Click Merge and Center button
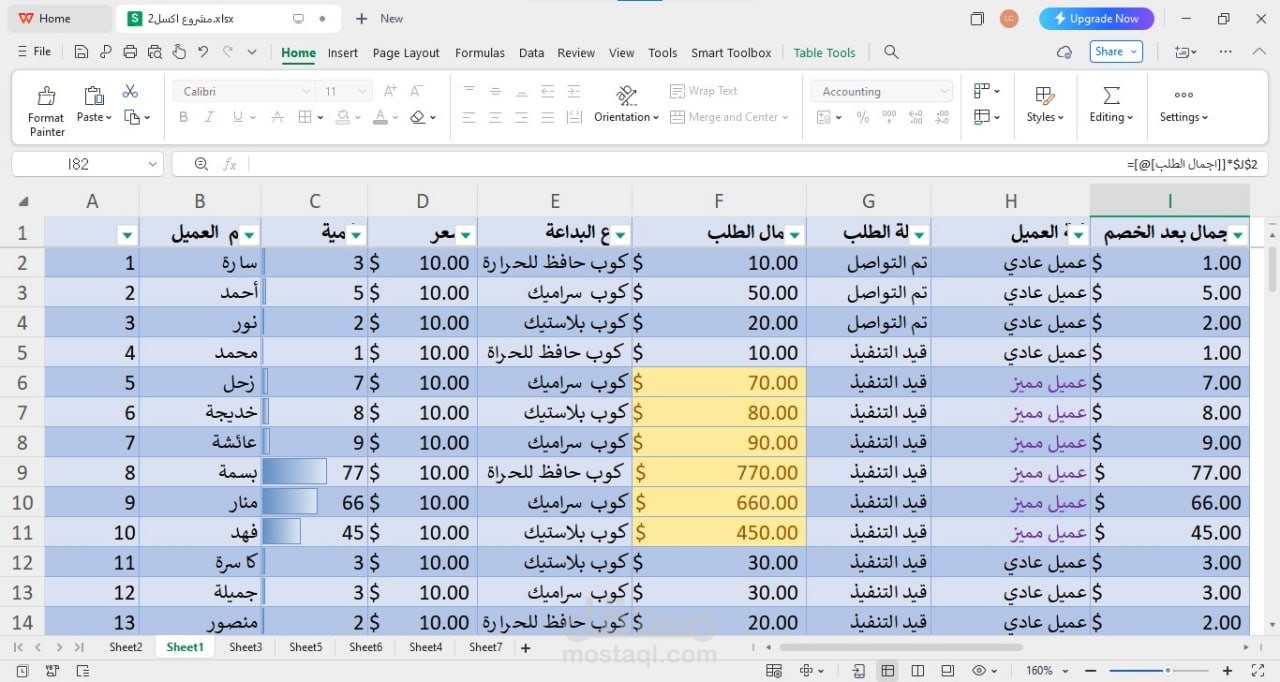This screenshot has height=682, width=1280. (729, 117)
